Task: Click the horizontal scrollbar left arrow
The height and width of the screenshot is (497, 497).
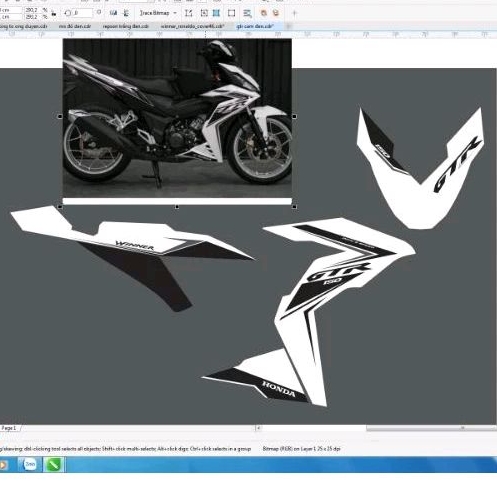Action: [x=258, y=428]
